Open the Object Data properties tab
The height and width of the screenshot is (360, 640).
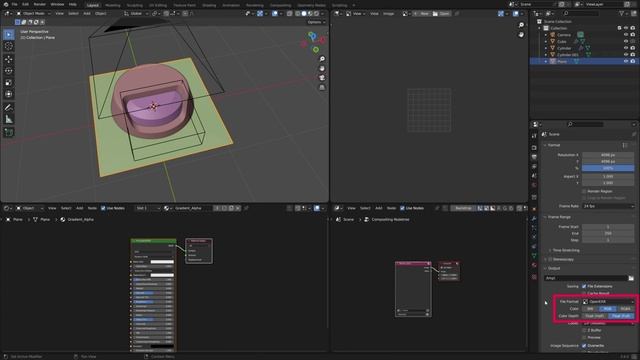[x=534, y=256]
